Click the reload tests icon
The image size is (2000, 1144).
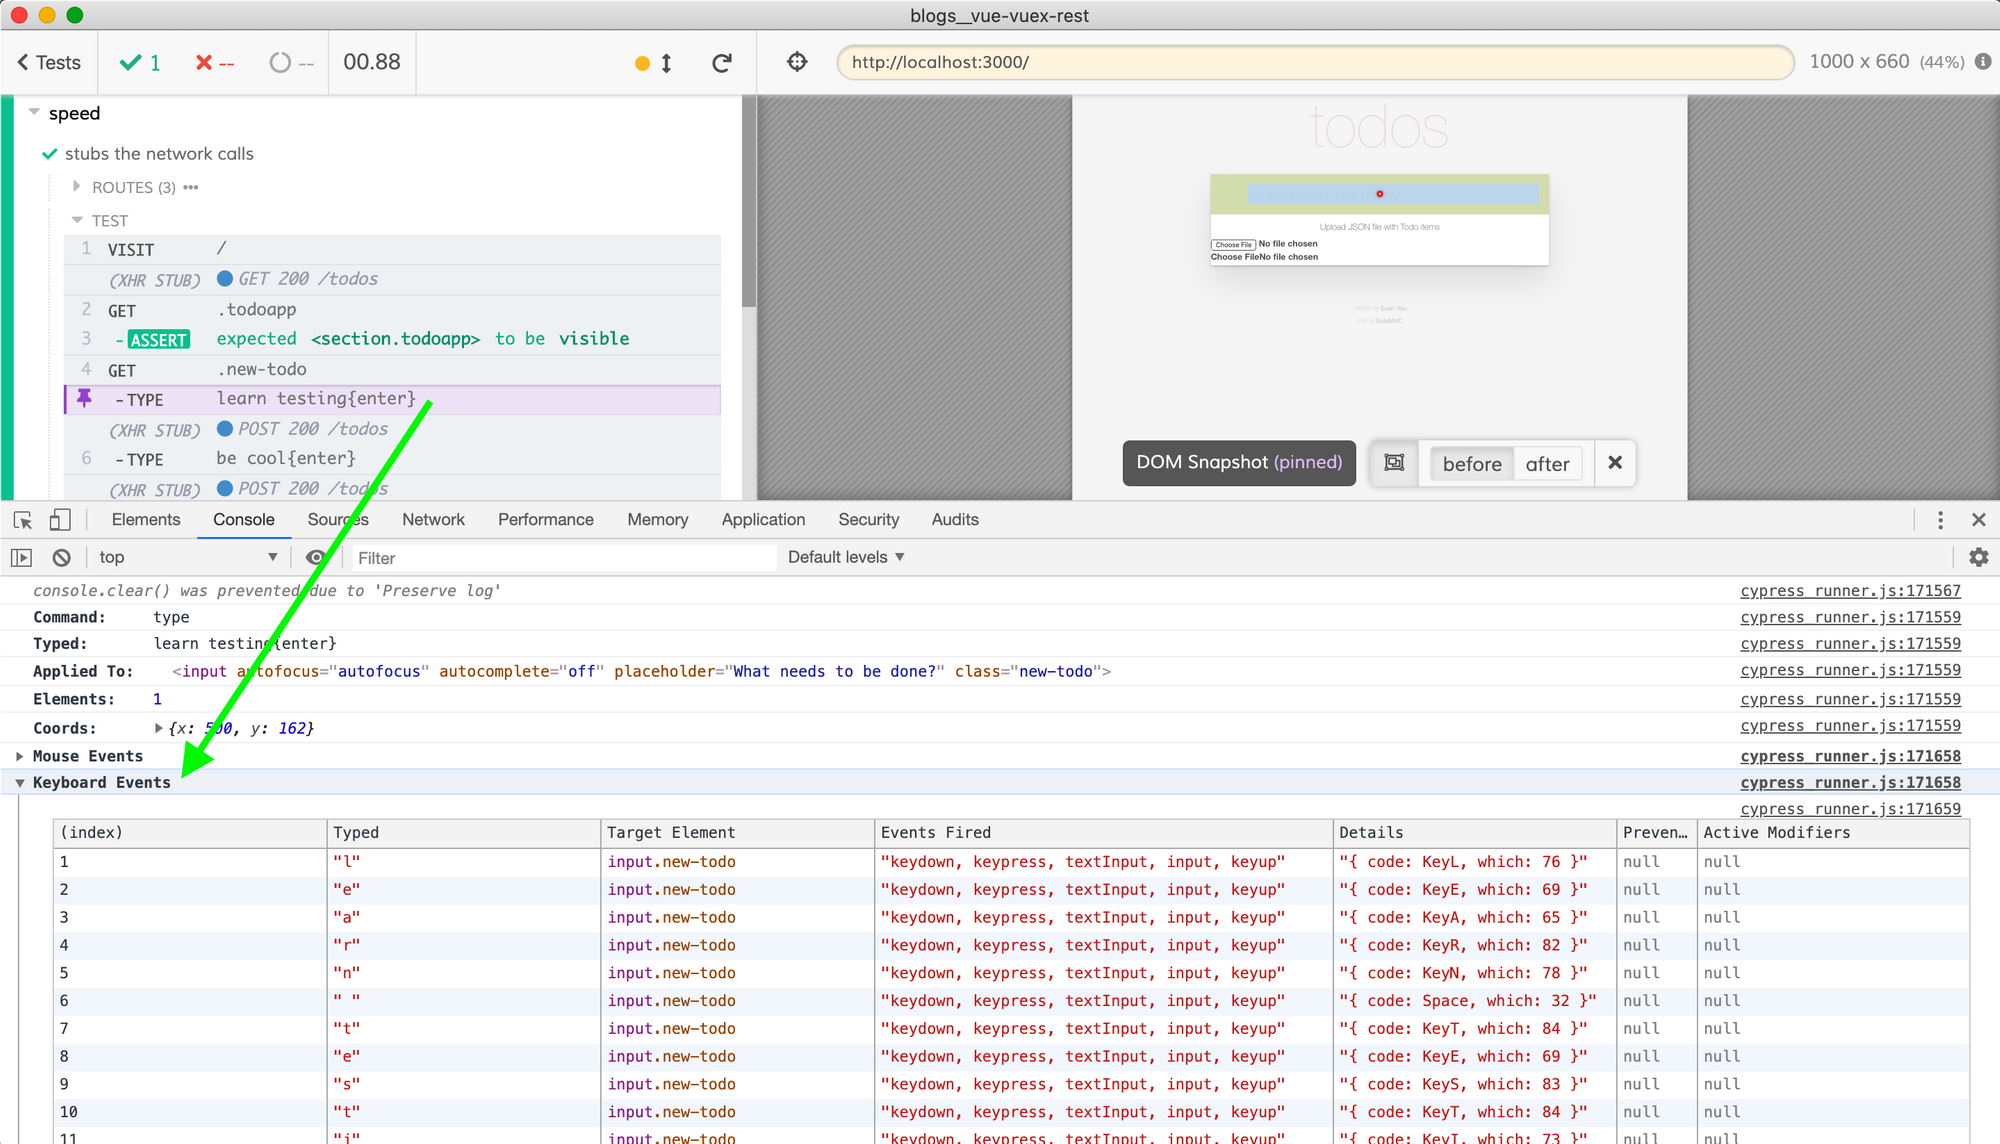pos(721,63)
